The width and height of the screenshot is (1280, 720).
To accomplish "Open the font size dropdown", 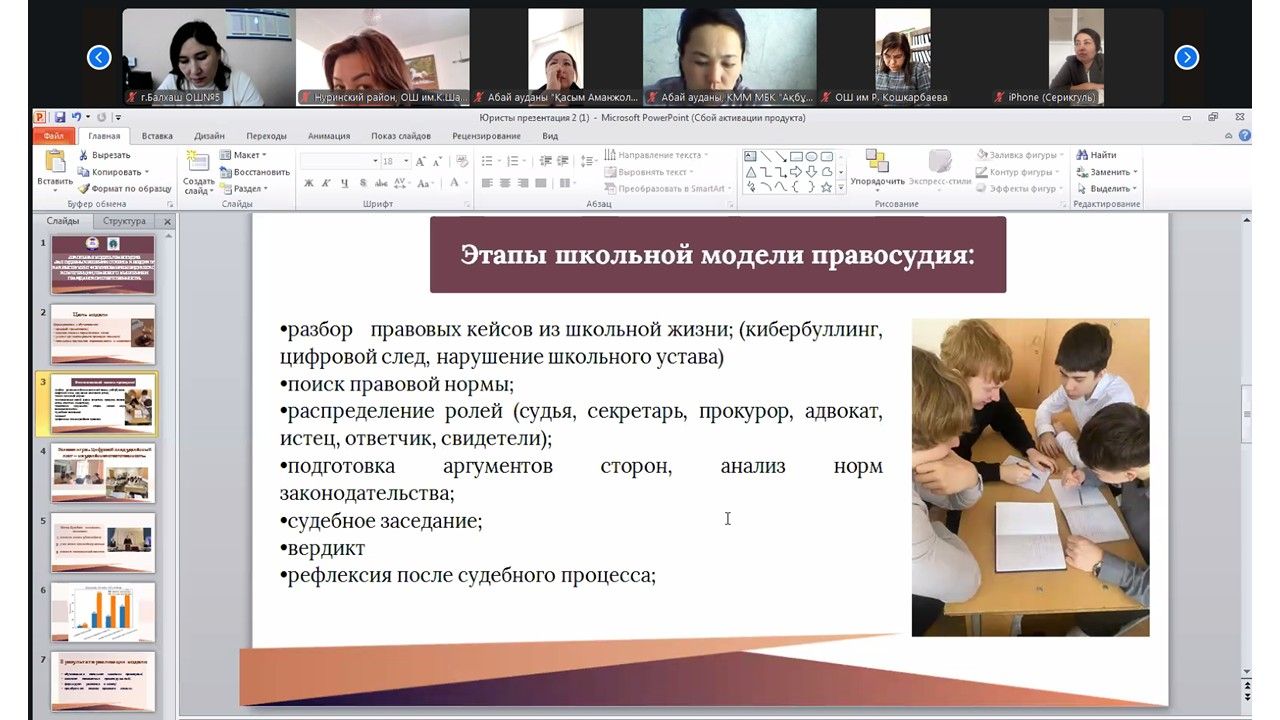I will pos(405,161).
